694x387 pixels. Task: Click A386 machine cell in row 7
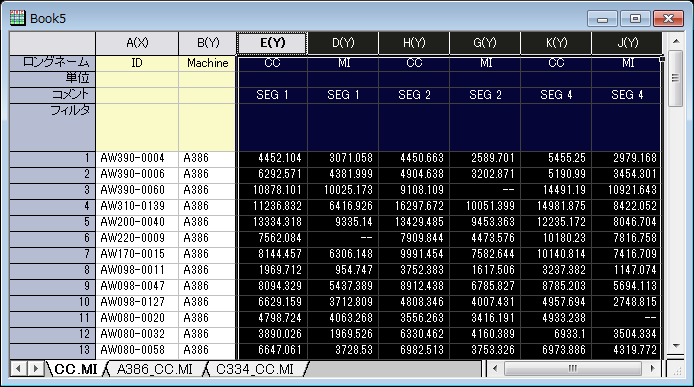(x=208, y=254)
